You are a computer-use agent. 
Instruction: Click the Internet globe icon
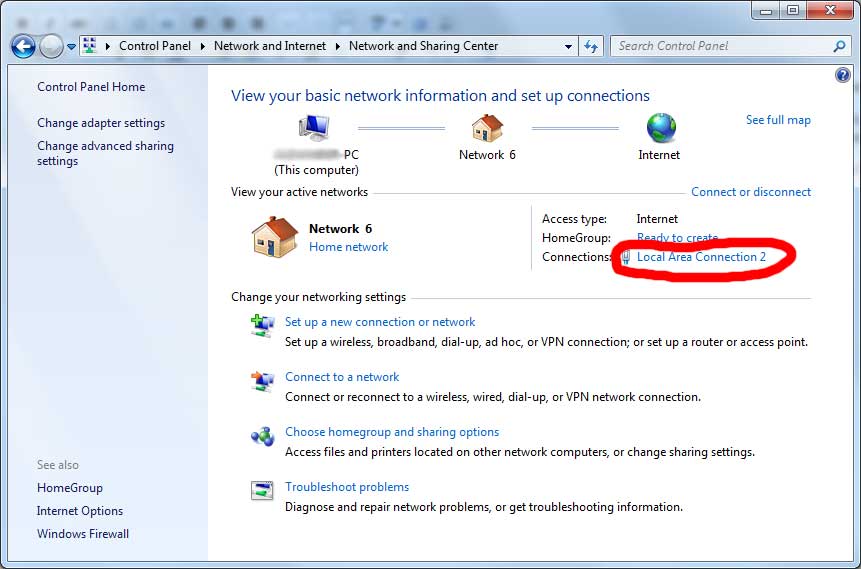coord(661,127)
